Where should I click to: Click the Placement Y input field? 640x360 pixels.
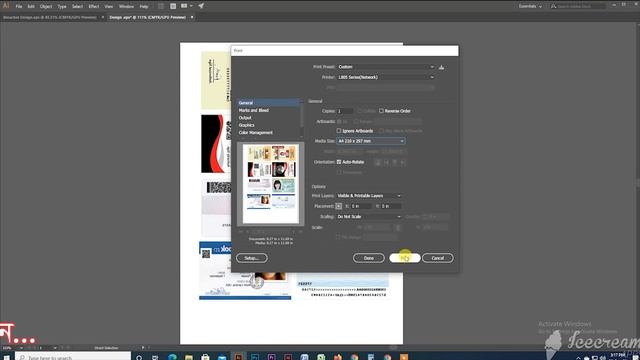[x=391, y=207]
